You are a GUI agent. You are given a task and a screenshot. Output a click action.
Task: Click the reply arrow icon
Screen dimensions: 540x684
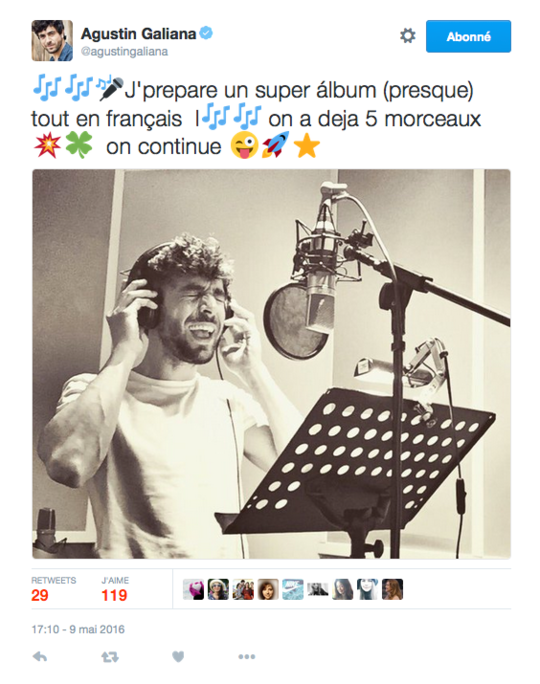pyautogui.click(x=40, y=657)
